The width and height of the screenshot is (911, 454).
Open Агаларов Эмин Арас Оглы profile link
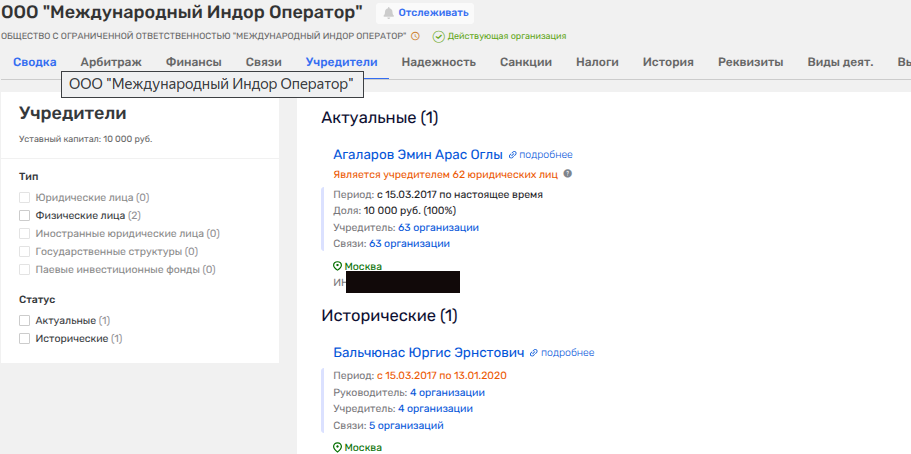[417, 154]
